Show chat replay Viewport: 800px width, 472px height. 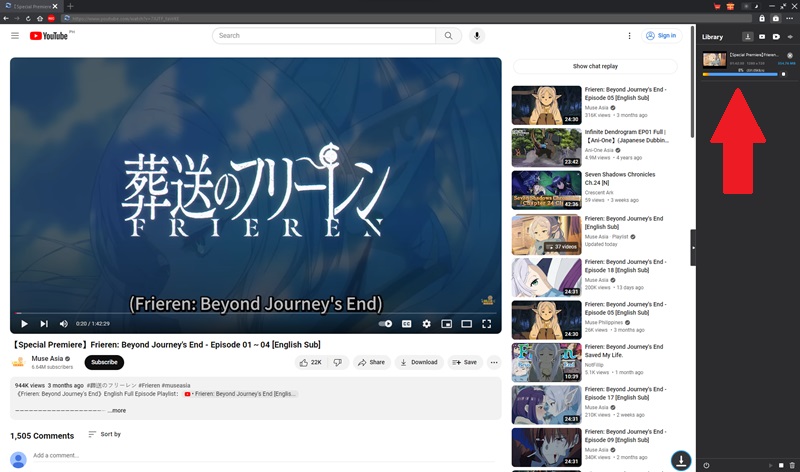pos(595,66)
